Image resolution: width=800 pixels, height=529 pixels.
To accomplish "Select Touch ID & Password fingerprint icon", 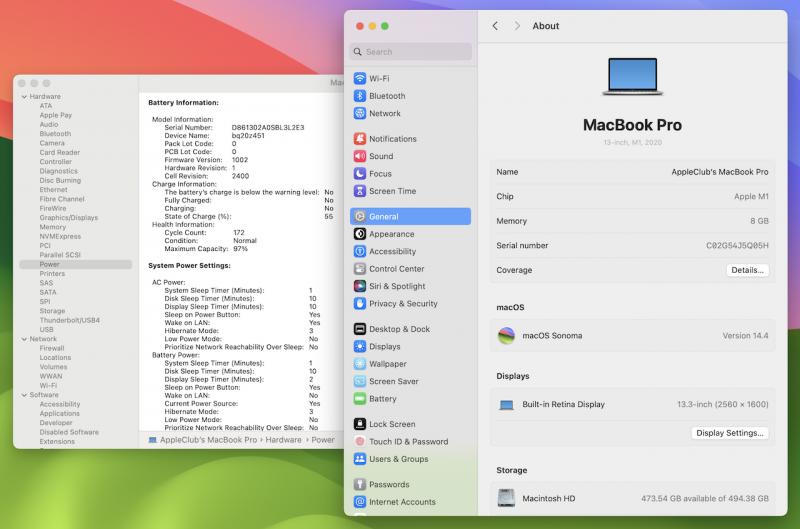I will [360, 441].
